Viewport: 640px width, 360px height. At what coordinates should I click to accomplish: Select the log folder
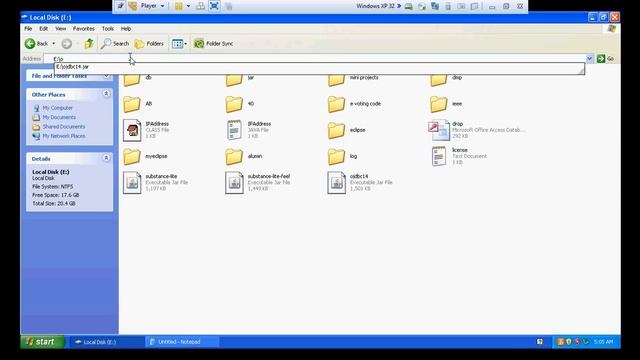342,156
